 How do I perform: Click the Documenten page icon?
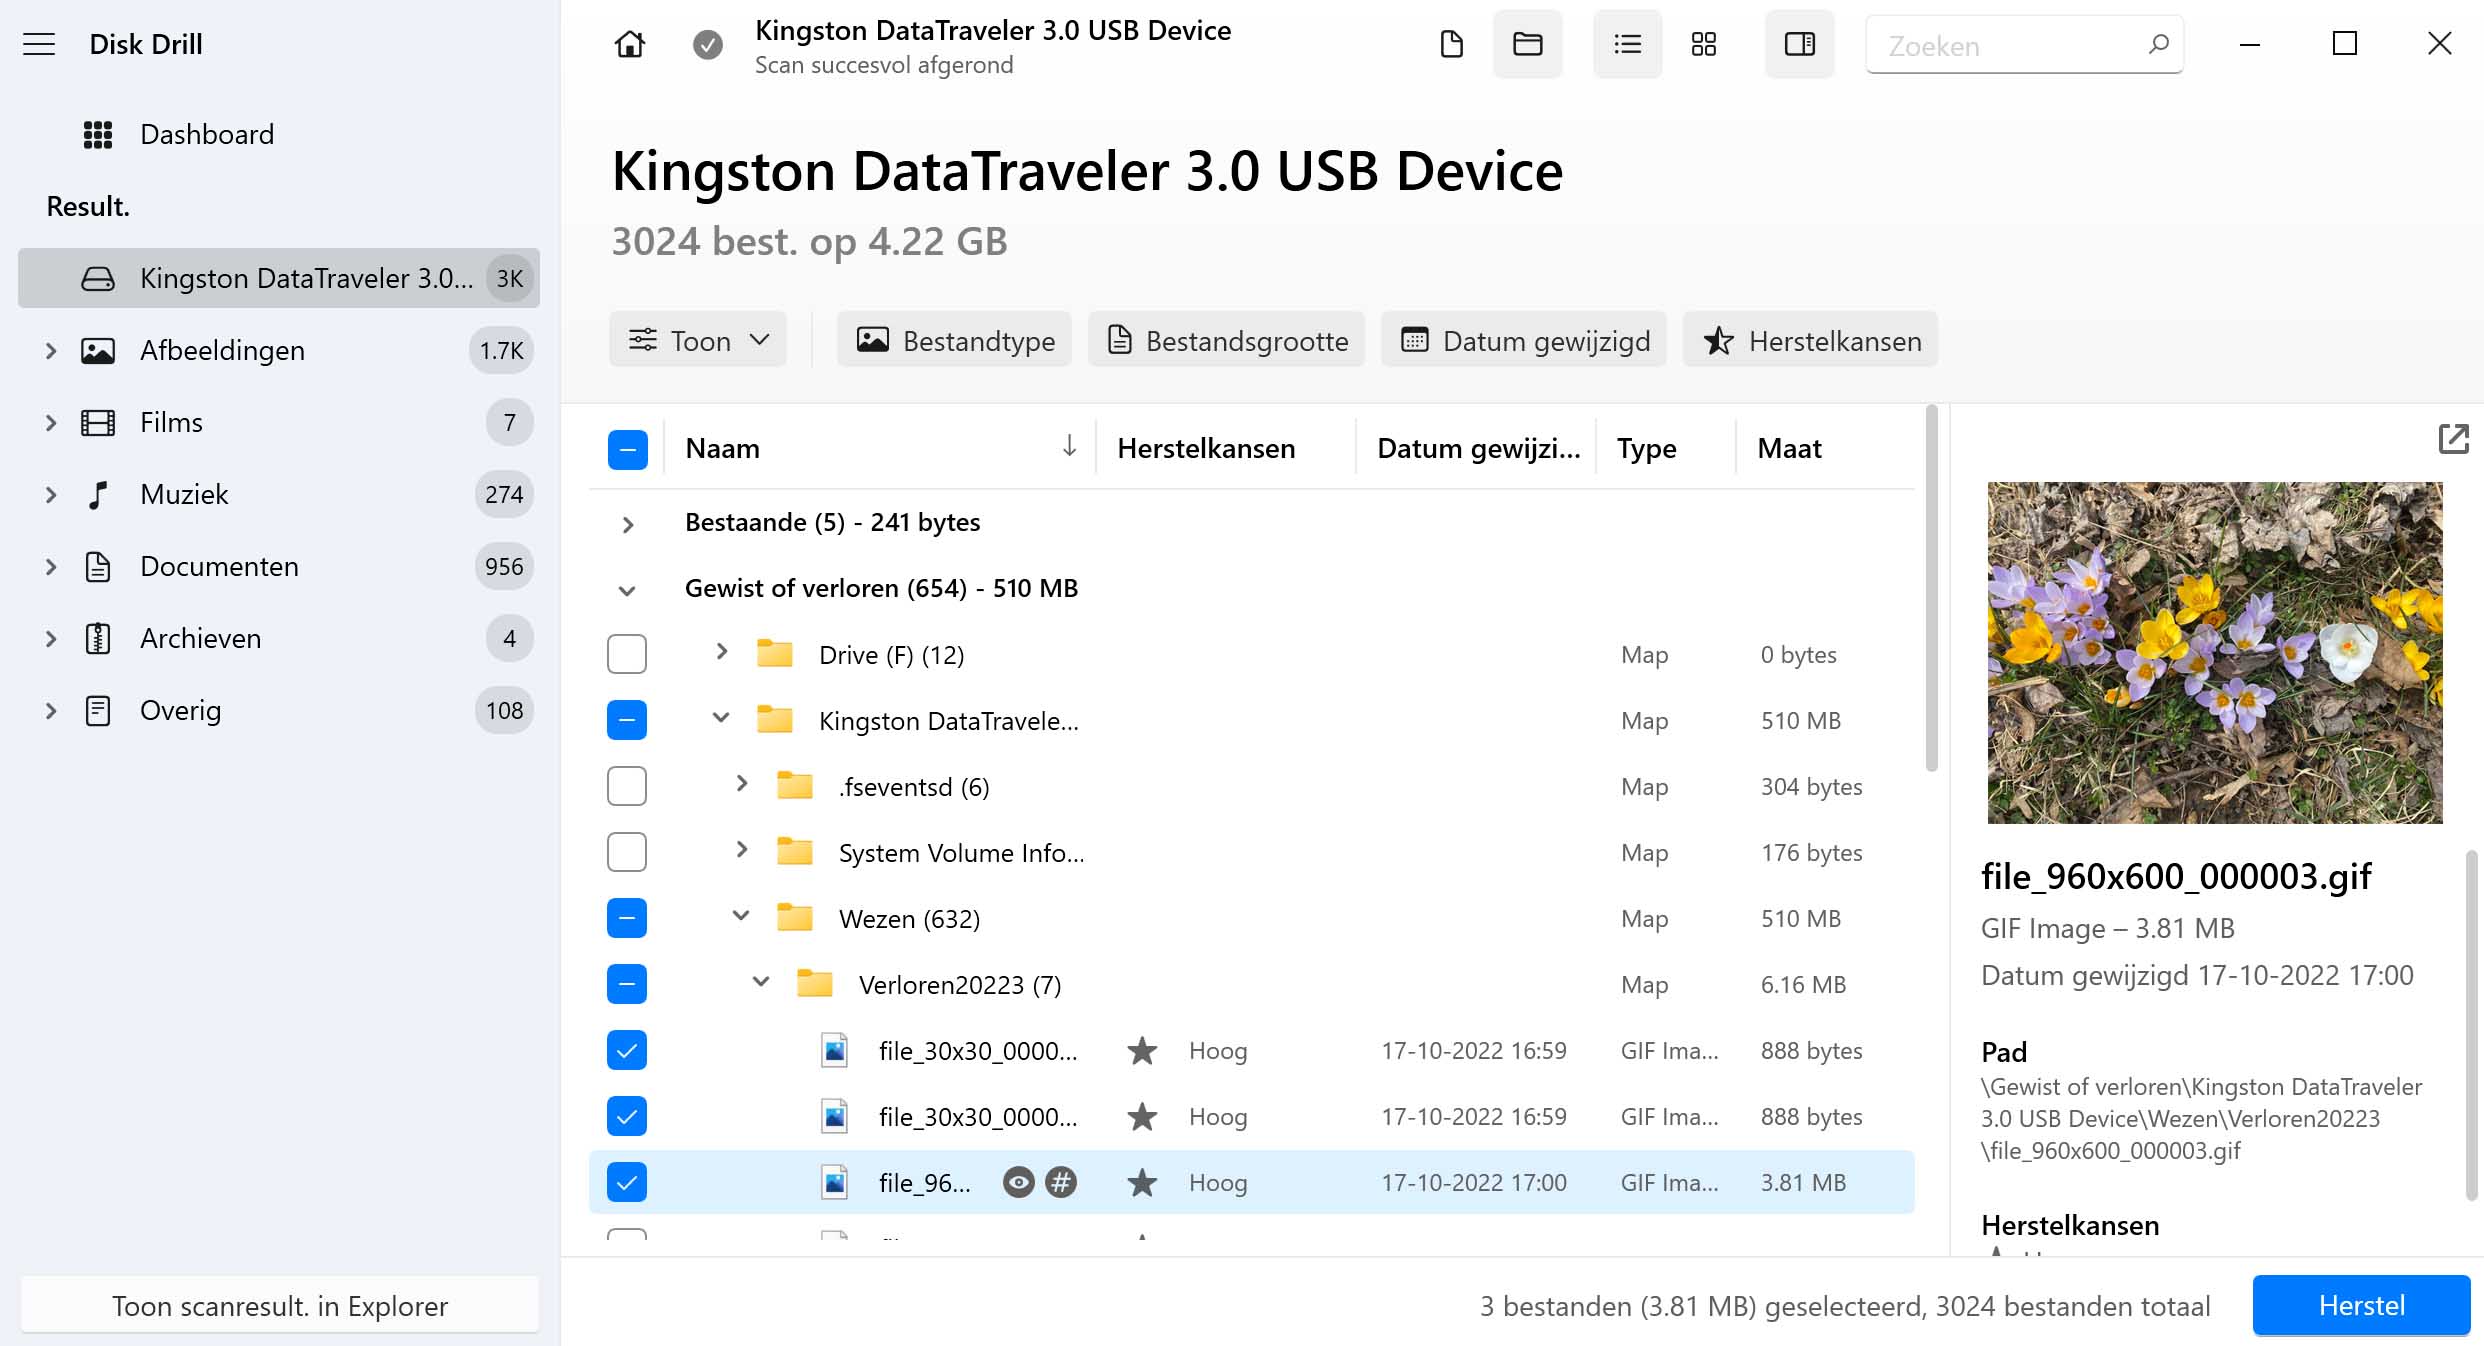click(x=98, y=566)
